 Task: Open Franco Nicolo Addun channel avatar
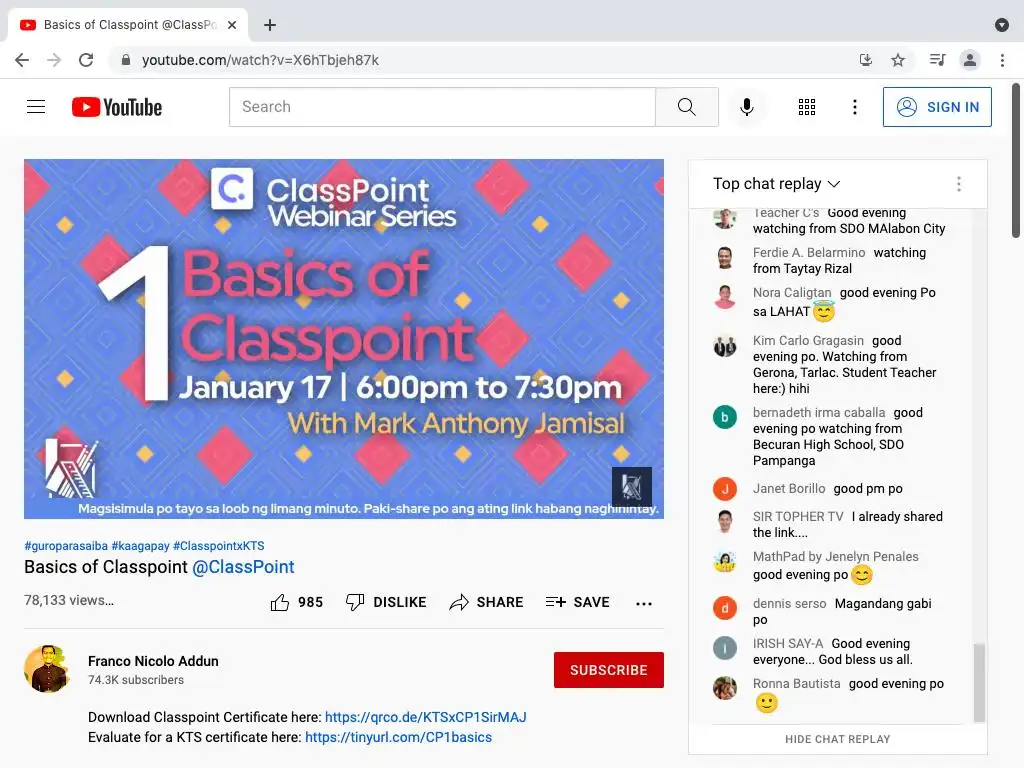[47, 669]
